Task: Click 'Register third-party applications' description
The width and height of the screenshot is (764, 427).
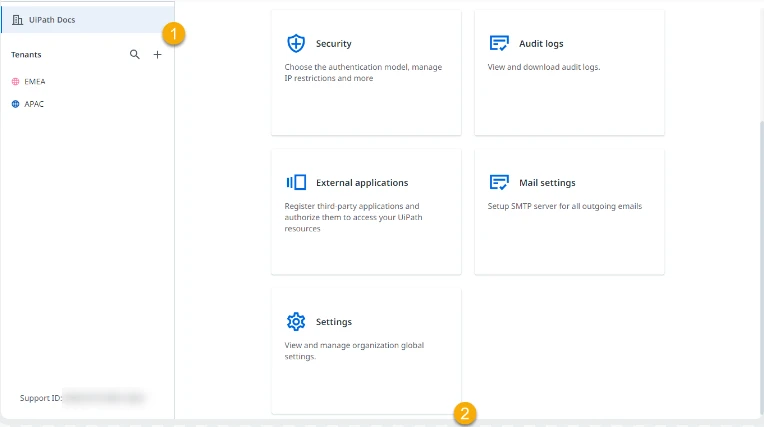Action: pos(353,217)
